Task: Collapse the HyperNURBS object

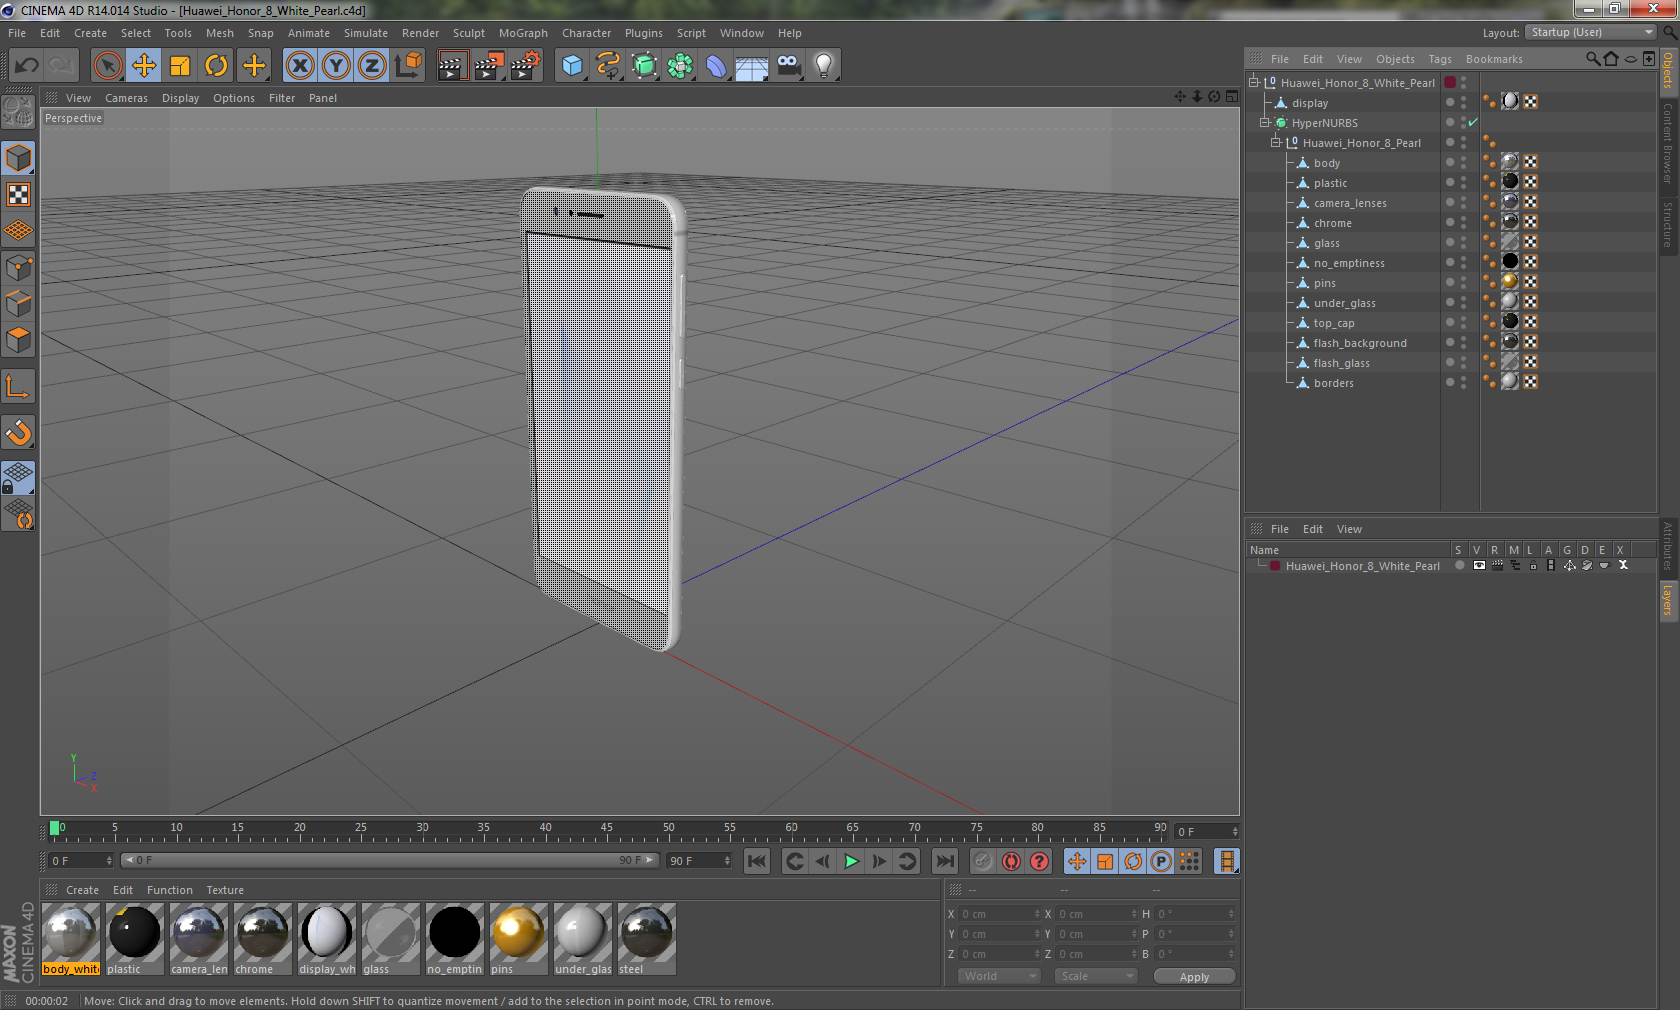Action: coord(1265,123)
